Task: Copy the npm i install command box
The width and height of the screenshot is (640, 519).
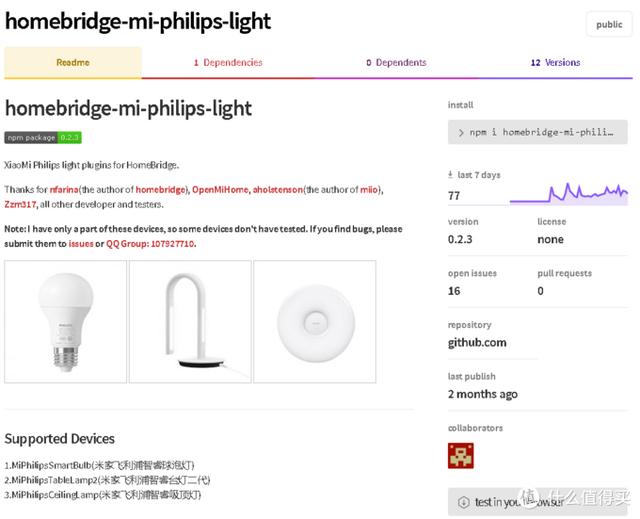Action: [538, 132]
